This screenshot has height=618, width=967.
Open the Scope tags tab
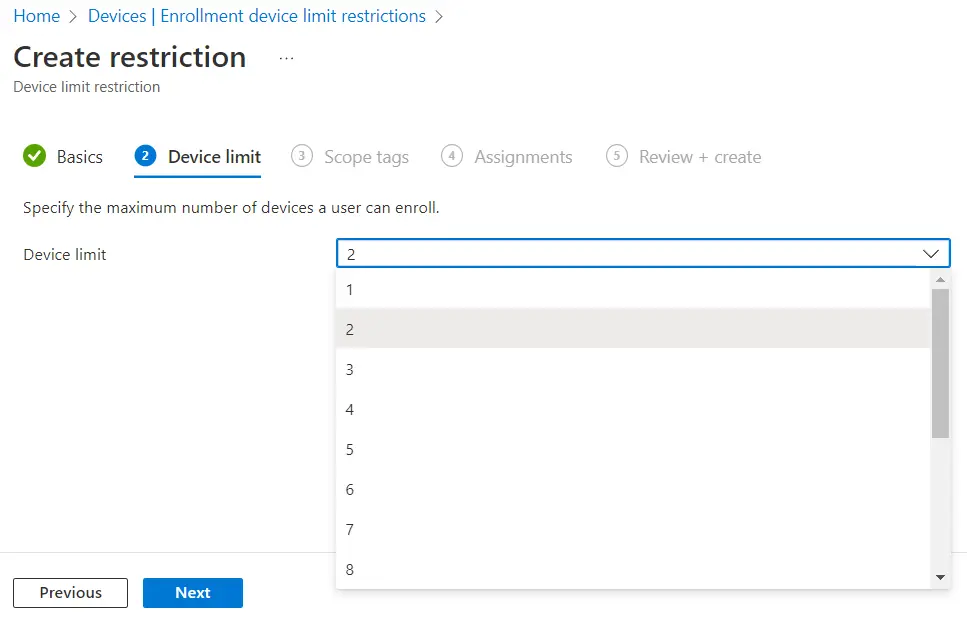[366, 157]
